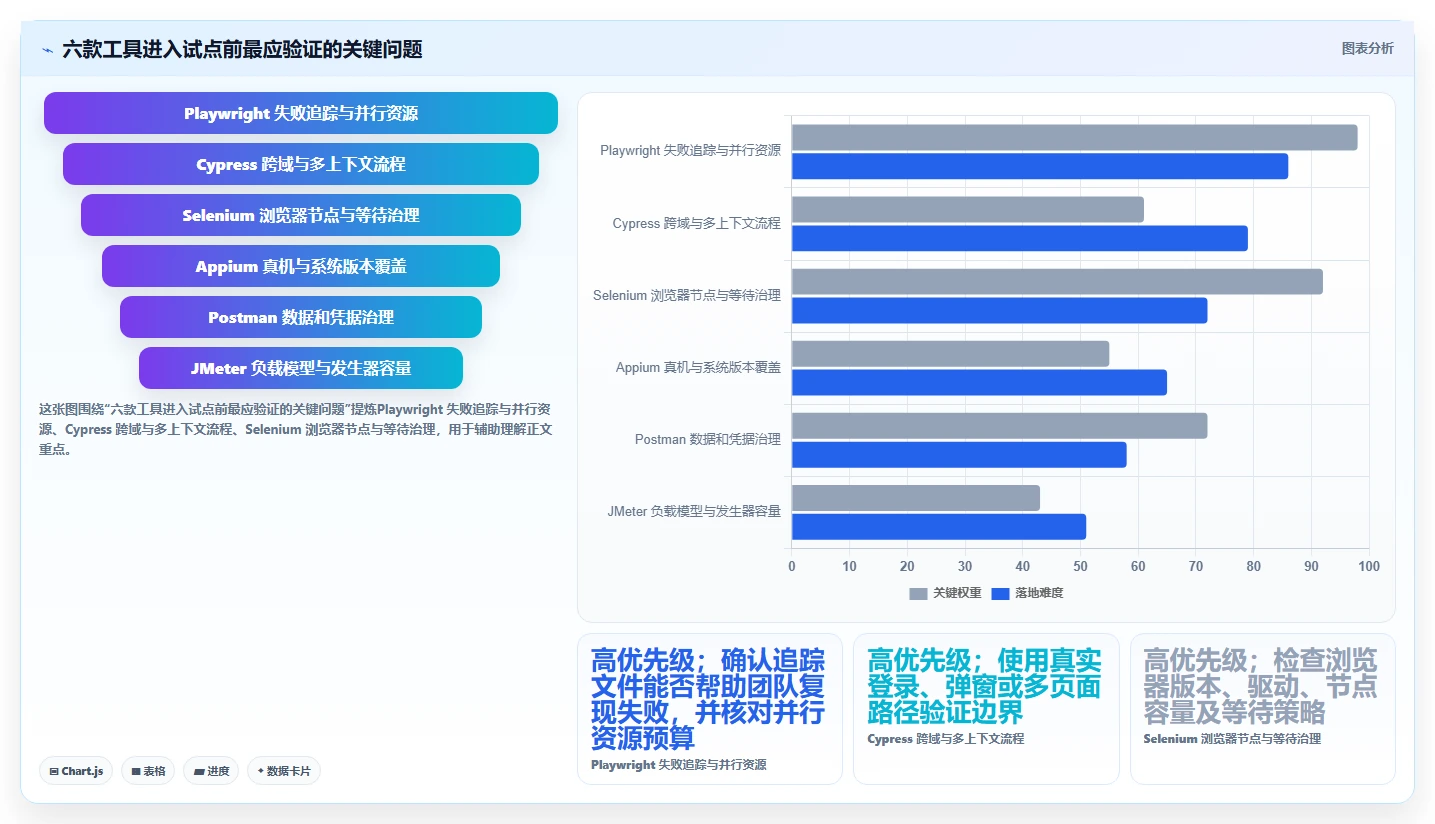1435x824 pixels.
Task: Click the header icon beside the title
Action: pos(47,49)
